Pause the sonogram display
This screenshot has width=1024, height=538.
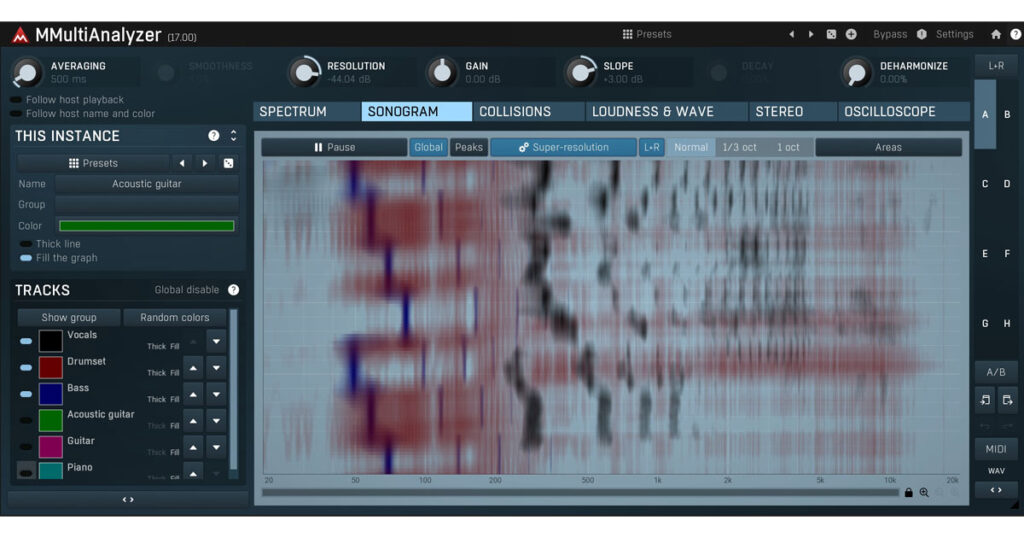(334, 148)
